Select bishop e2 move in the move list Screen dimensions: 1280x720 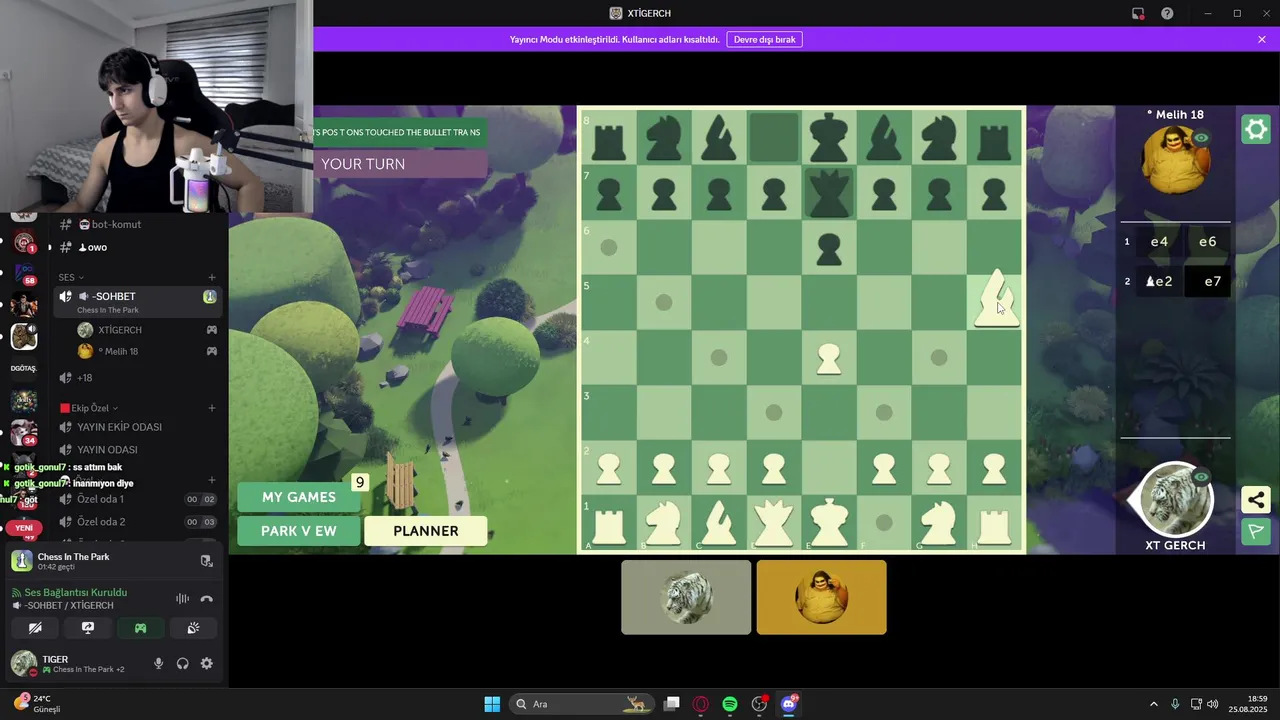(1159, 282)
